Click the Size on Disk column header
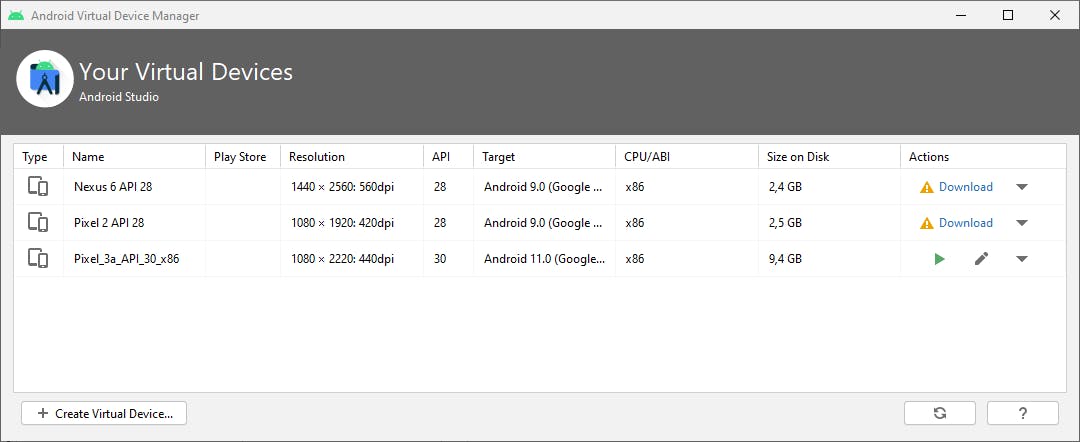 click(798, 157)
